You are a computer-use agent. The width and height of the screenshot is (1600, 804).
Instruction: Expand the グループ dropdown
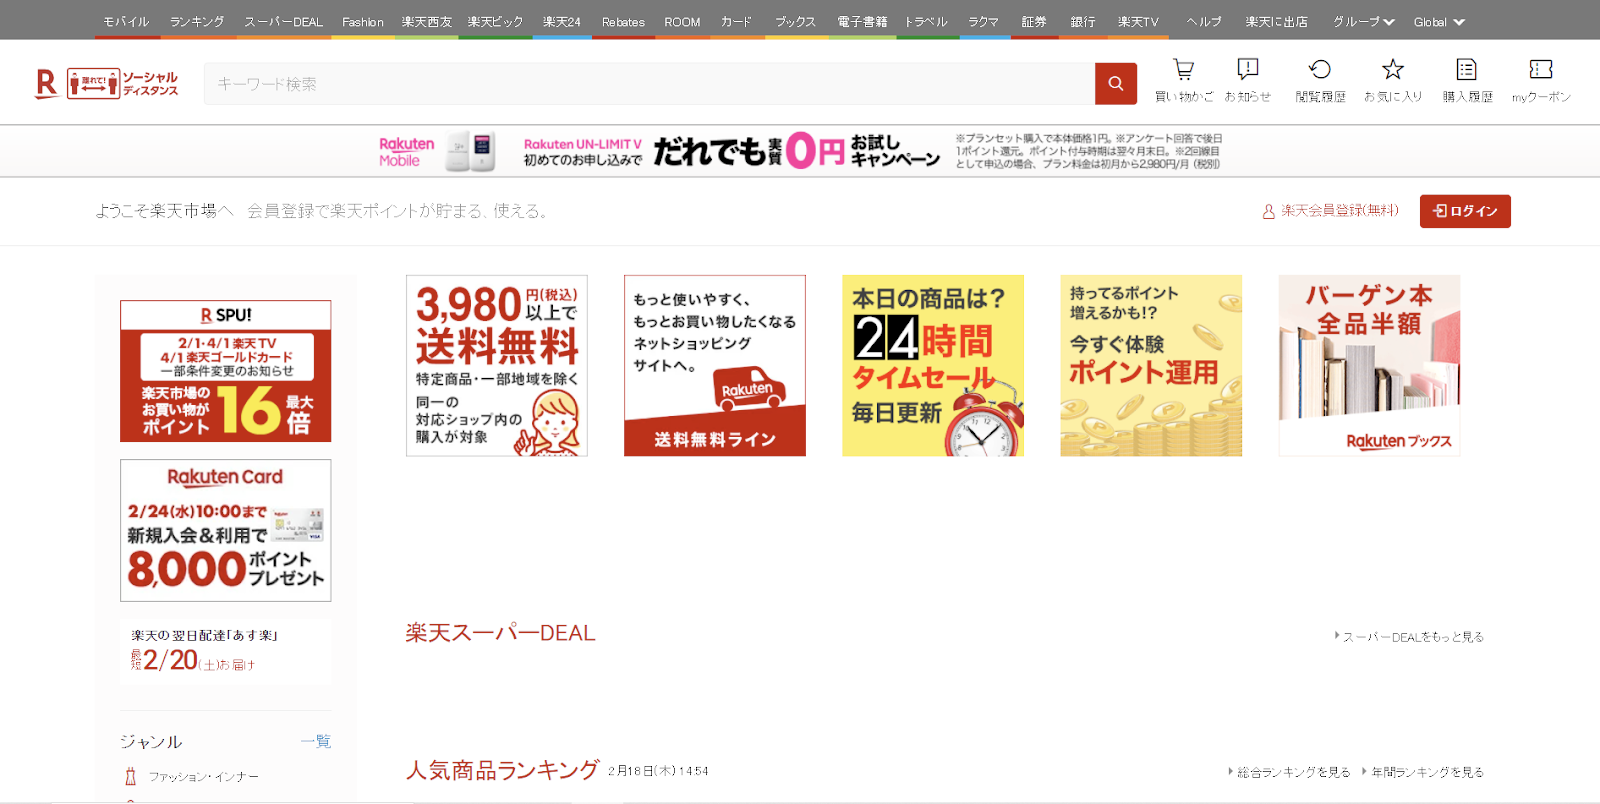[x=1364, y=21]
